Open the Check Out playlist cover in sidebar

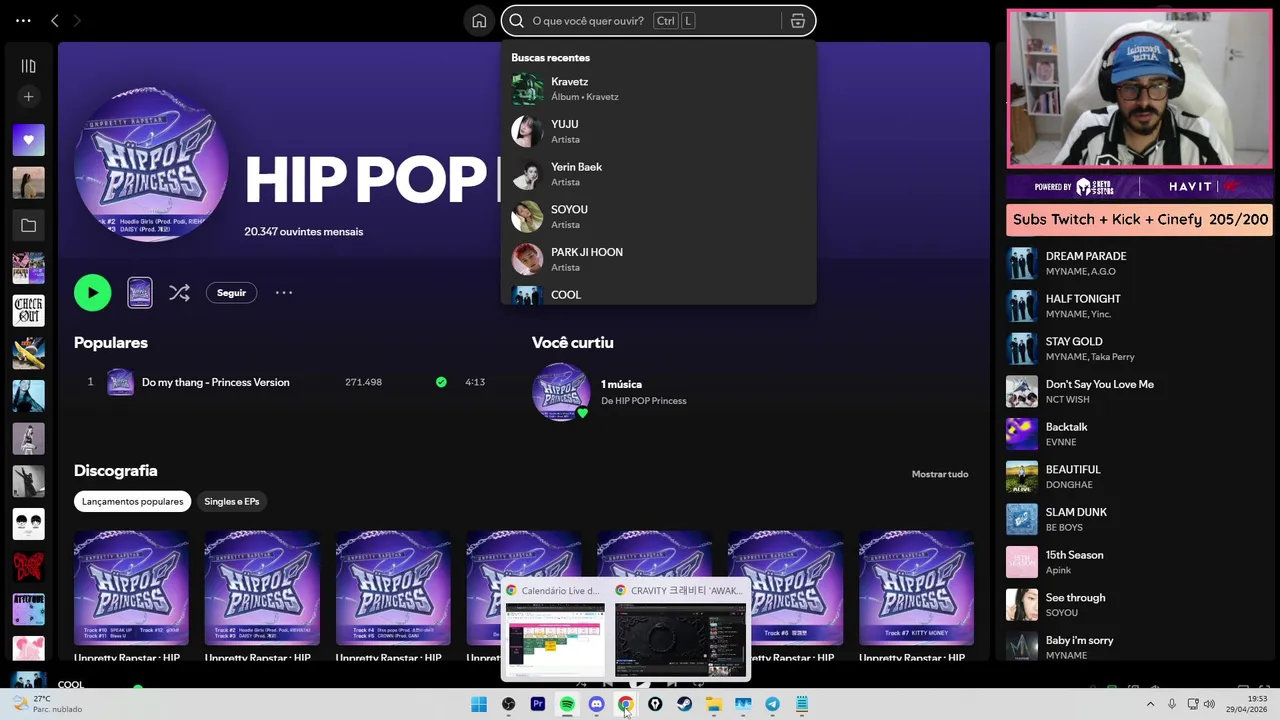28,311
